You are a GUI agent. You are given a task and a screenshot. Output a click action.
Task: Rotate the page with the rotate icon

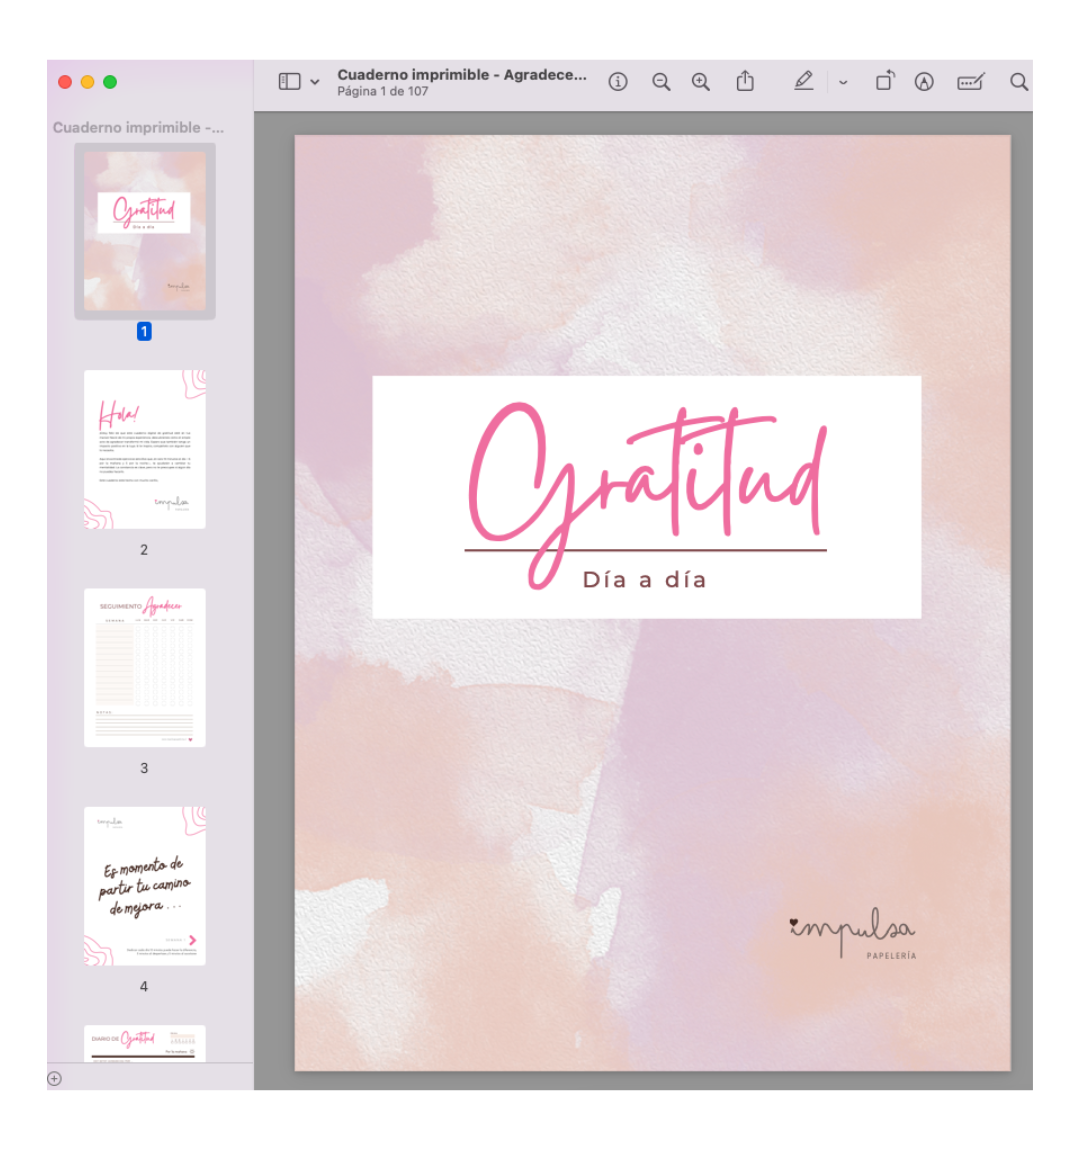point(885,82)
